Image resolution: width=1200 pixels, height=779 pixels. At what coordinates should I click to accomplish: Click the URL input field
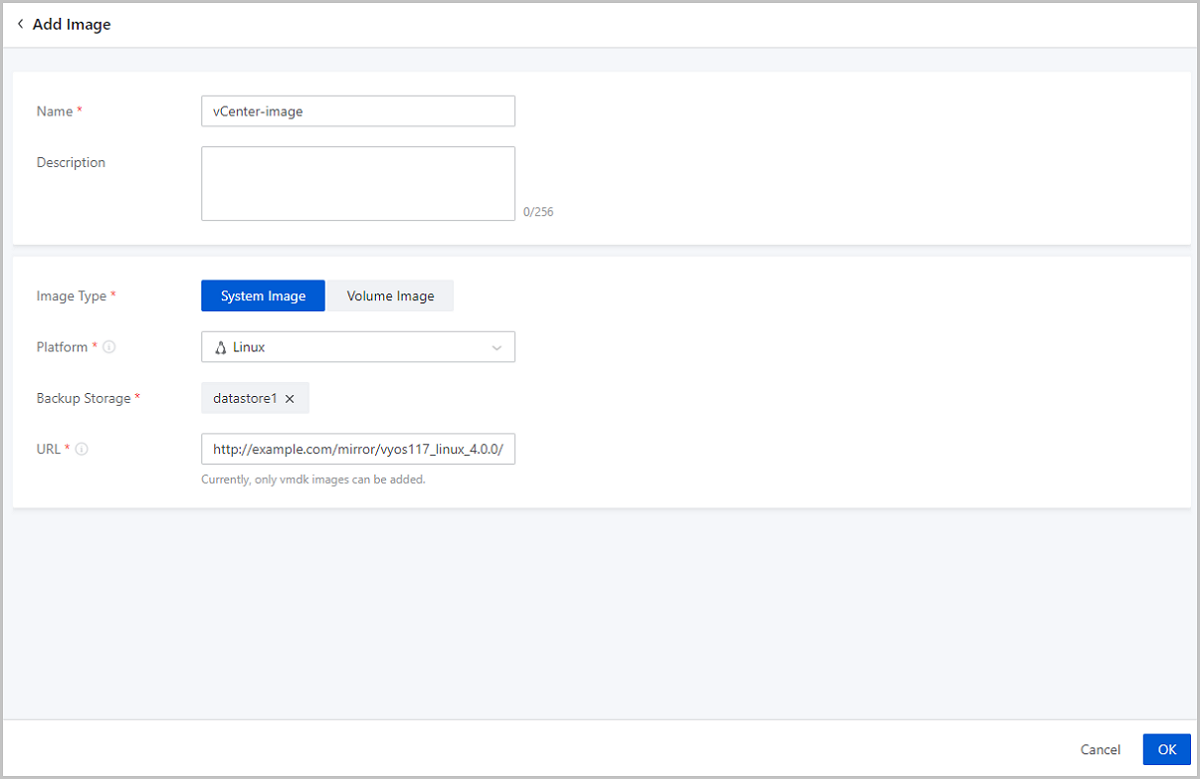point(358,449)
